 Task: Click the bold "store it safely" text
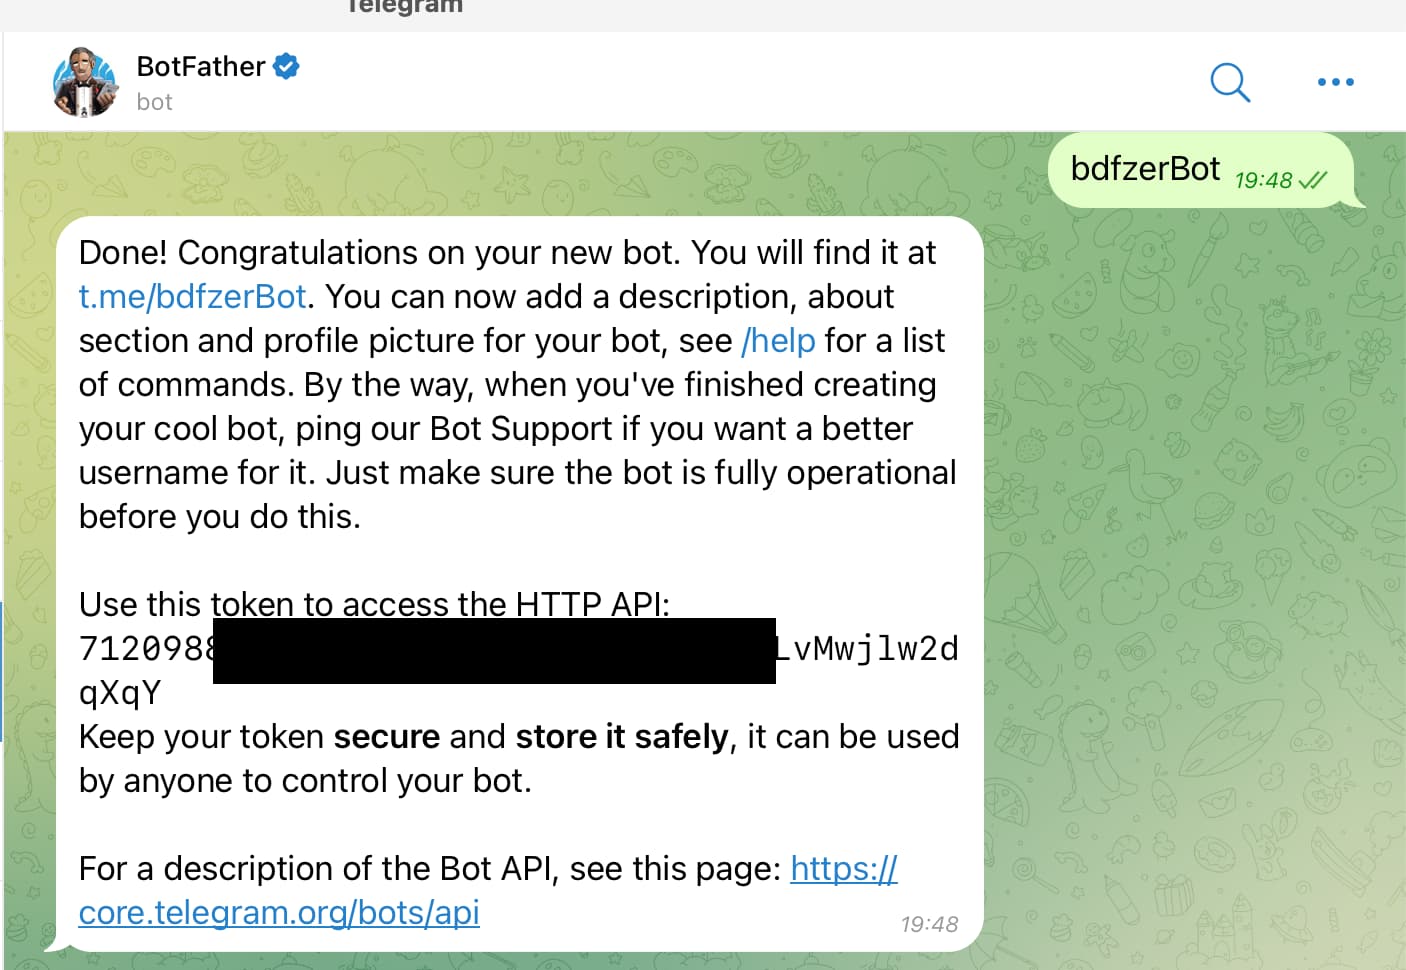pos(622,737)
